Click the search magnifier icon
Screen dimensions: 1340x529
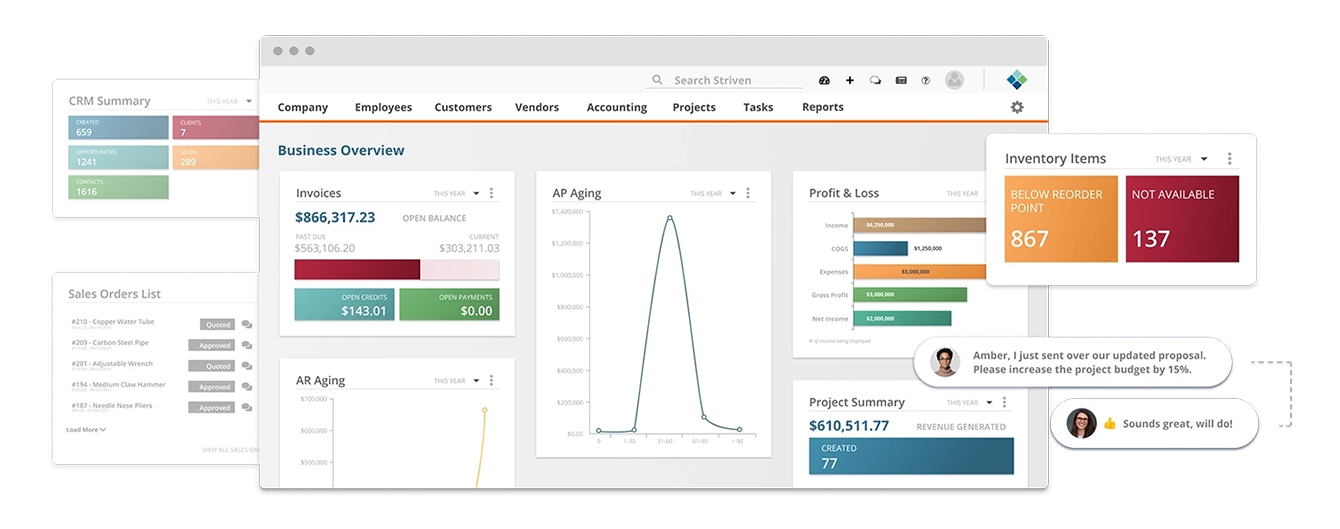(657, 80)
